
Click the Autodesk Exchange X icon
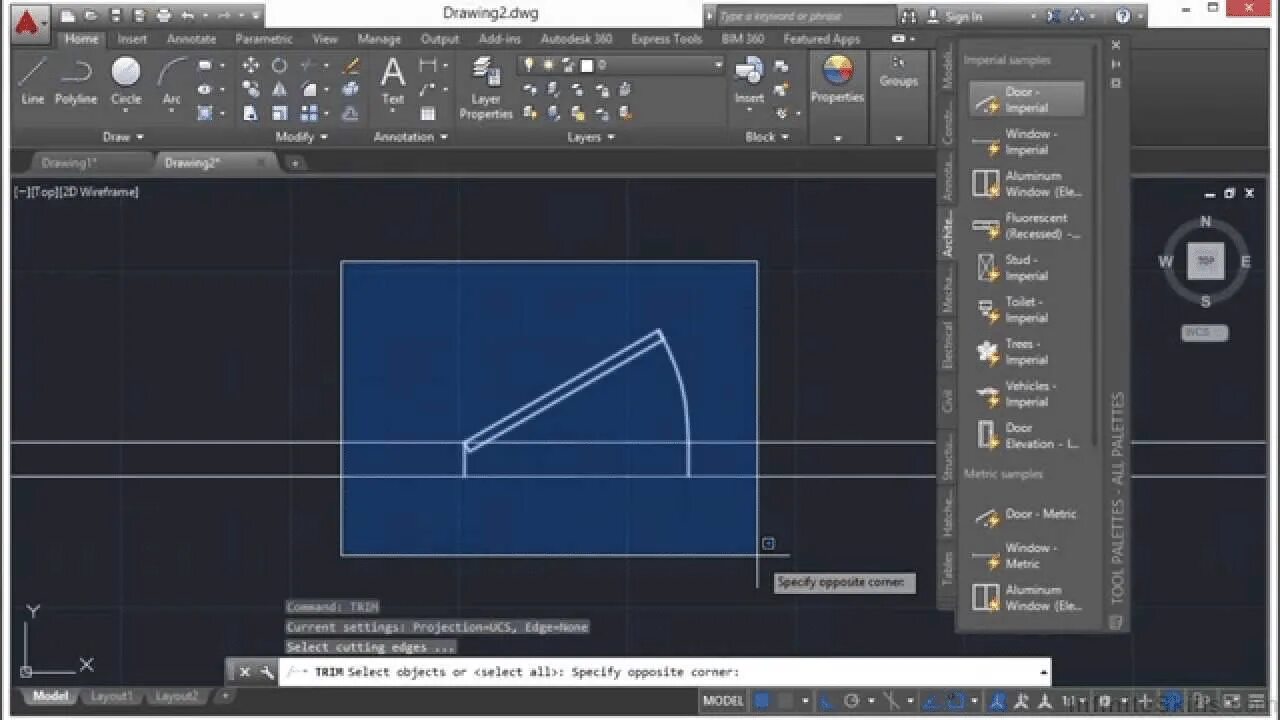[1055, 16]
